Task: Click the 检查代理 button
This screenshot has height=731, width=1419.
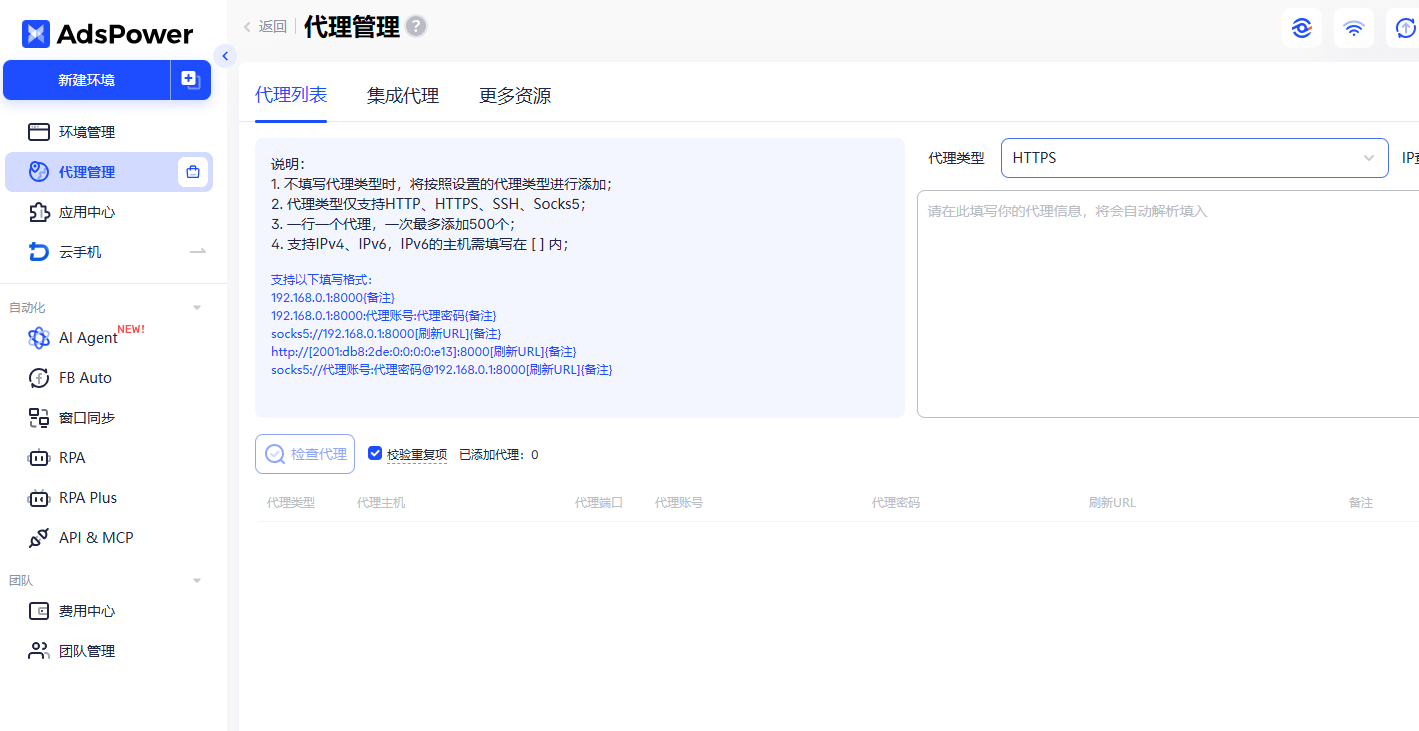Action: click(305, 454)
